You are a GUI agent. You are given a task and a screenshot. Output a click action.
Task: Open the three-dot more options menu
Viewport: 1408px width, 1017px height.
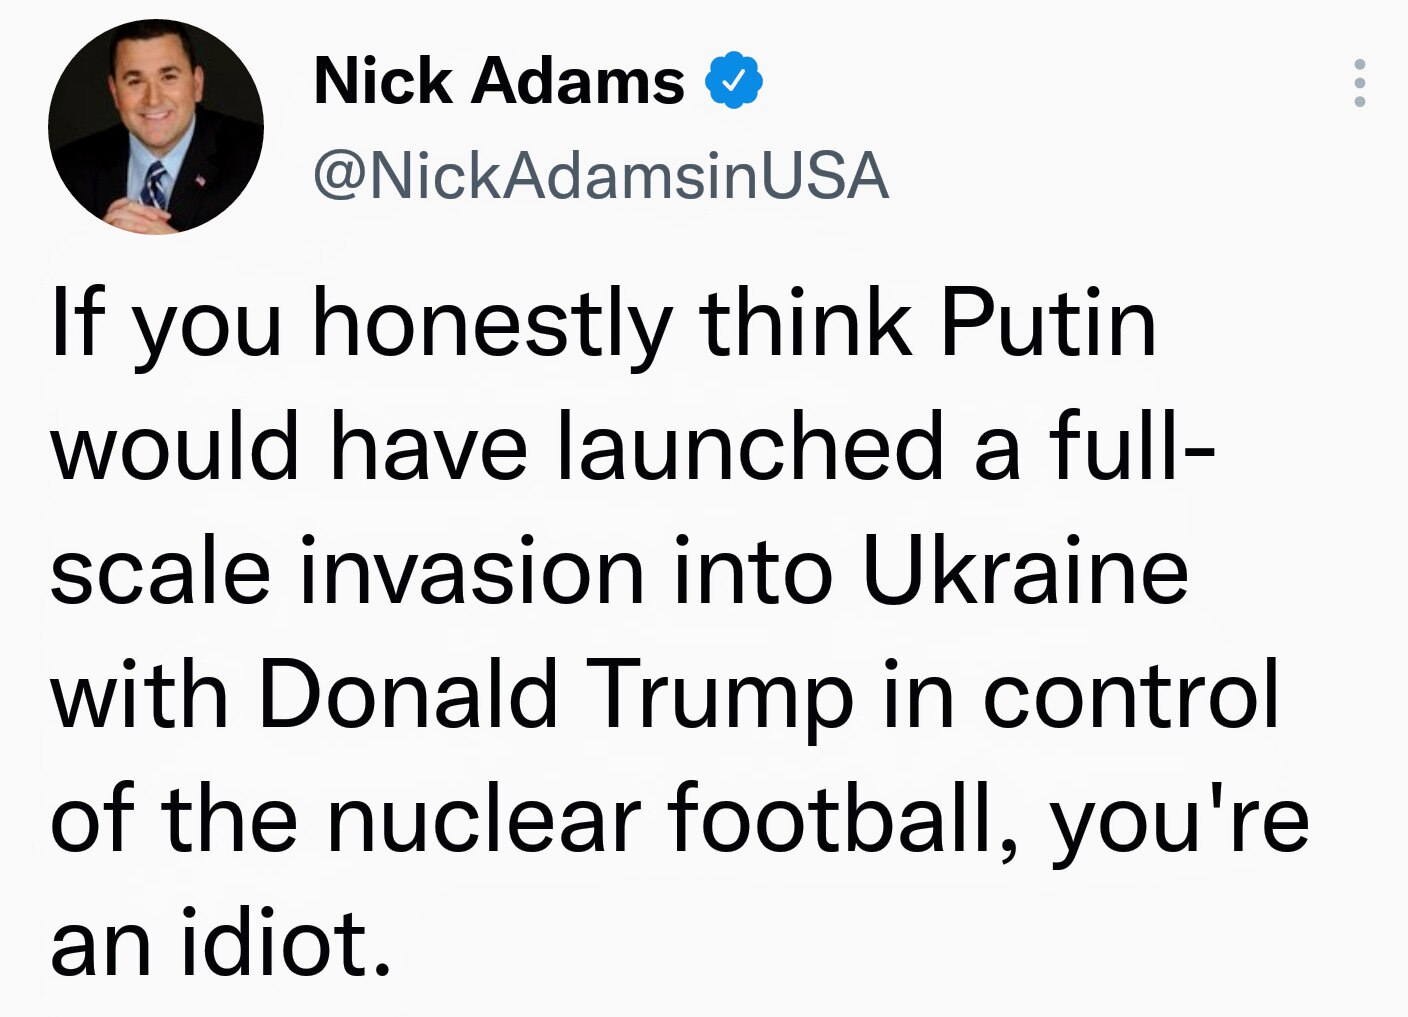tap(1359, 82)
